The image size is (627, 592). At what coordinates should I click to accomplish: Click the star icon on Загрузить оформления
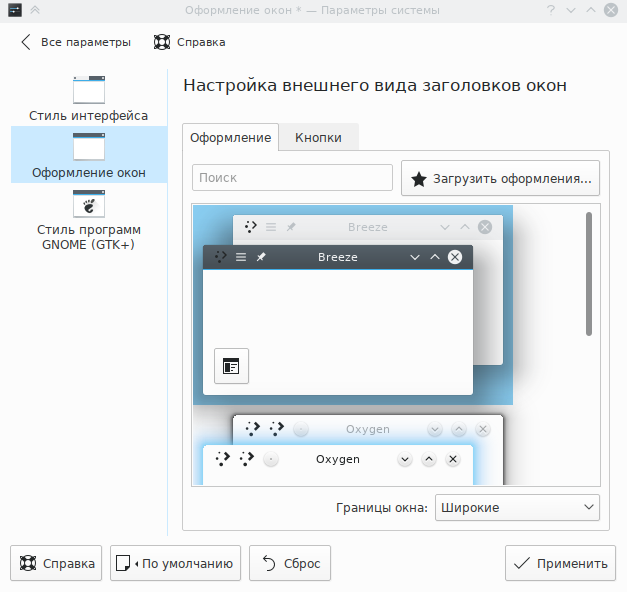point(419,179)
